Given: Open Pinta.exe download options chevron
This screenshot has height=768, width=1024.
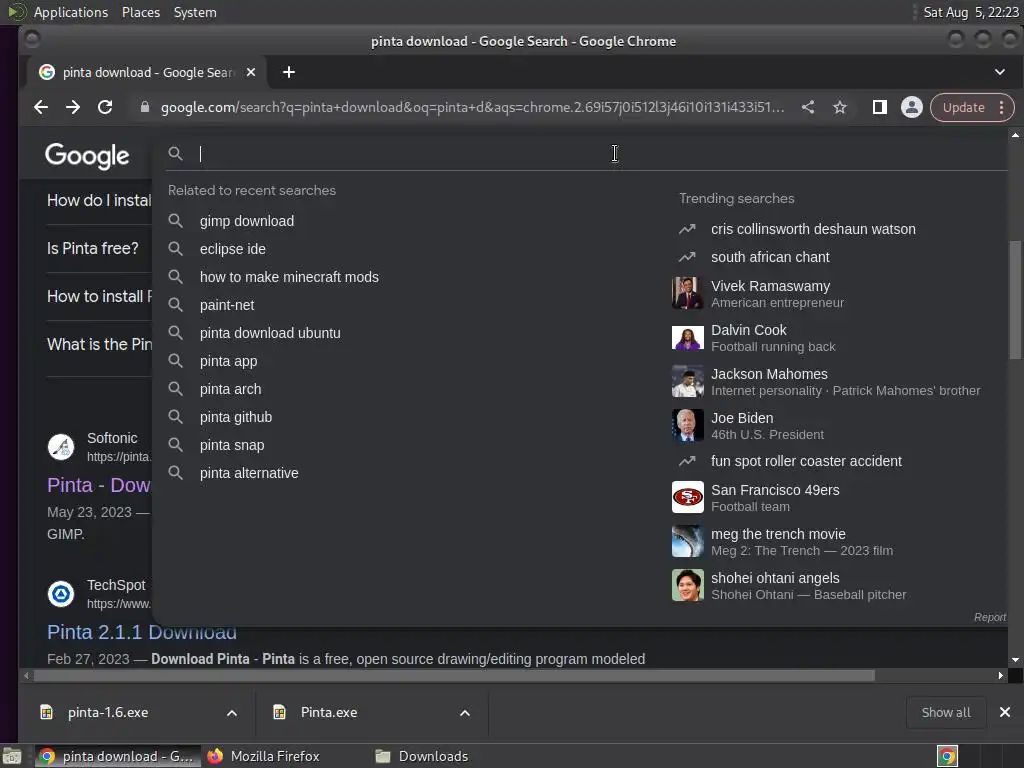Looking at the screenshot, I should (465, 713).
